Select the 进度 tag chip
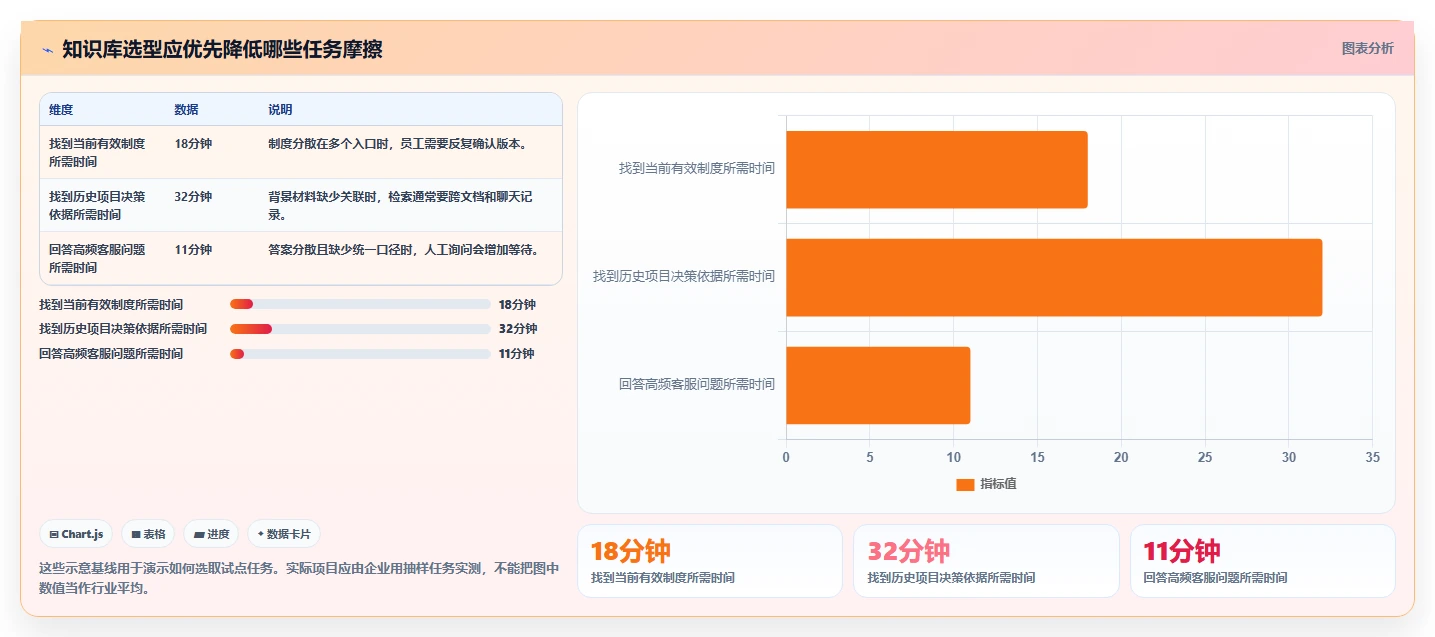Image resolution: width=1435 pixels, height=637 pixels. 212,534
